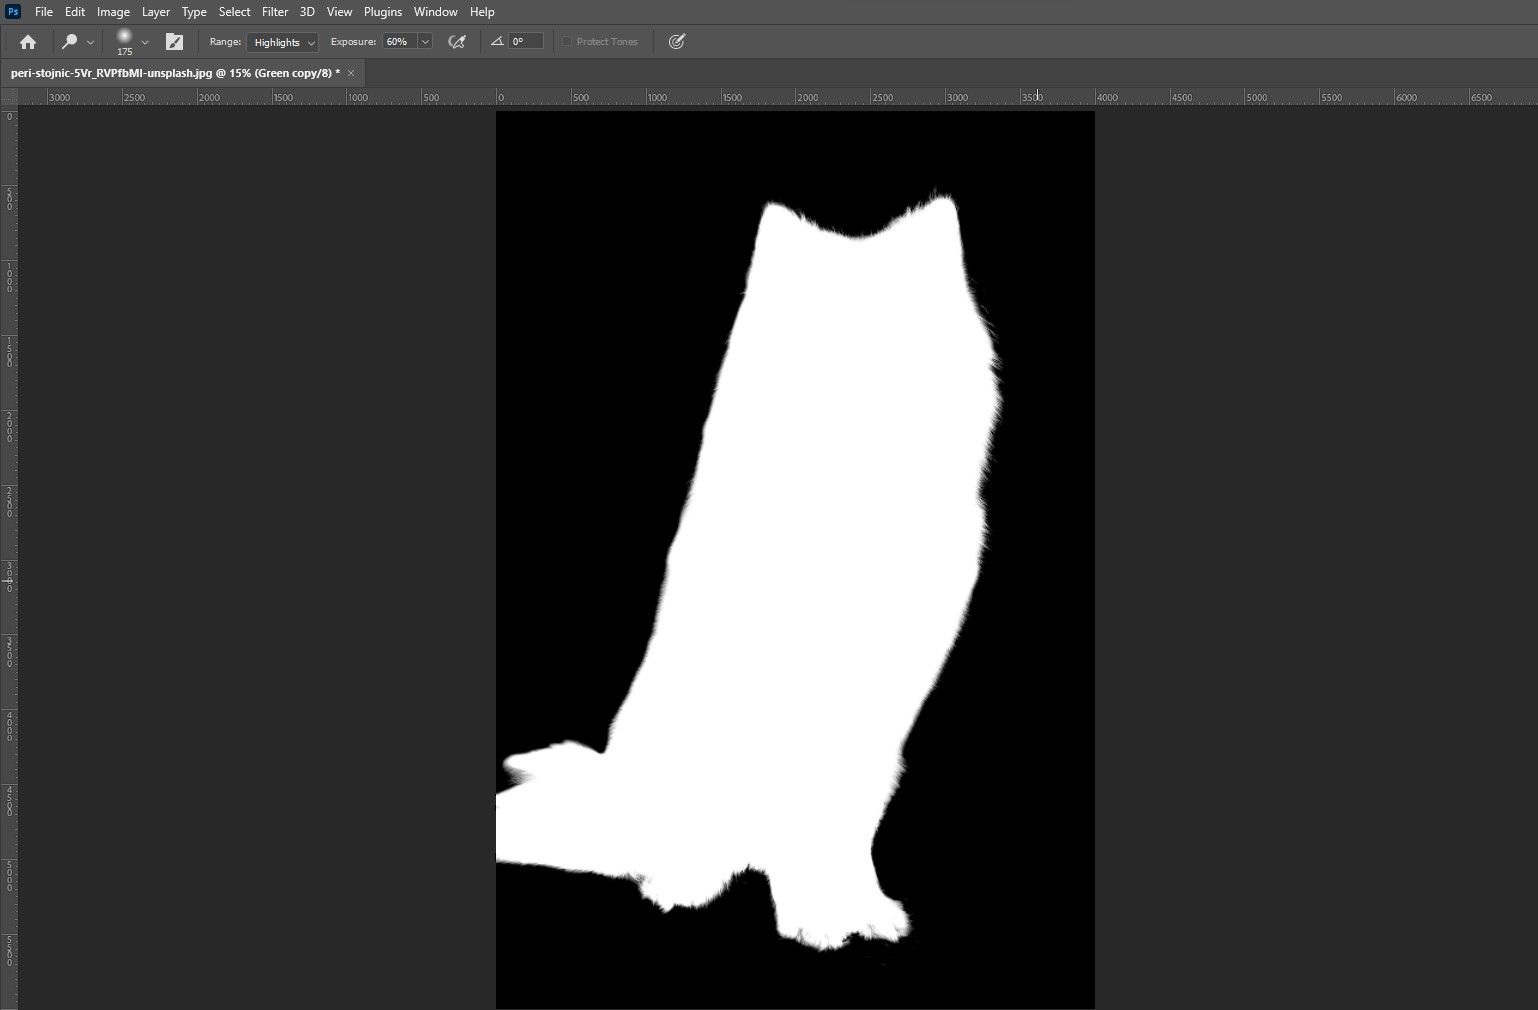Open the Filter menu
This screenshot has height=1010, width=1538.
point(275,12)
